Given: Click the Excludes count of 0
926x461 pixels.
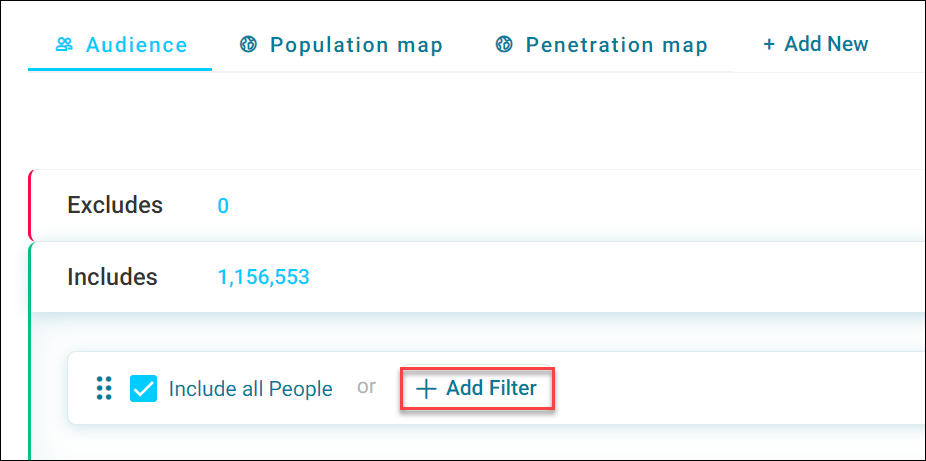Looking at the screenshot, I should (223, 206).
